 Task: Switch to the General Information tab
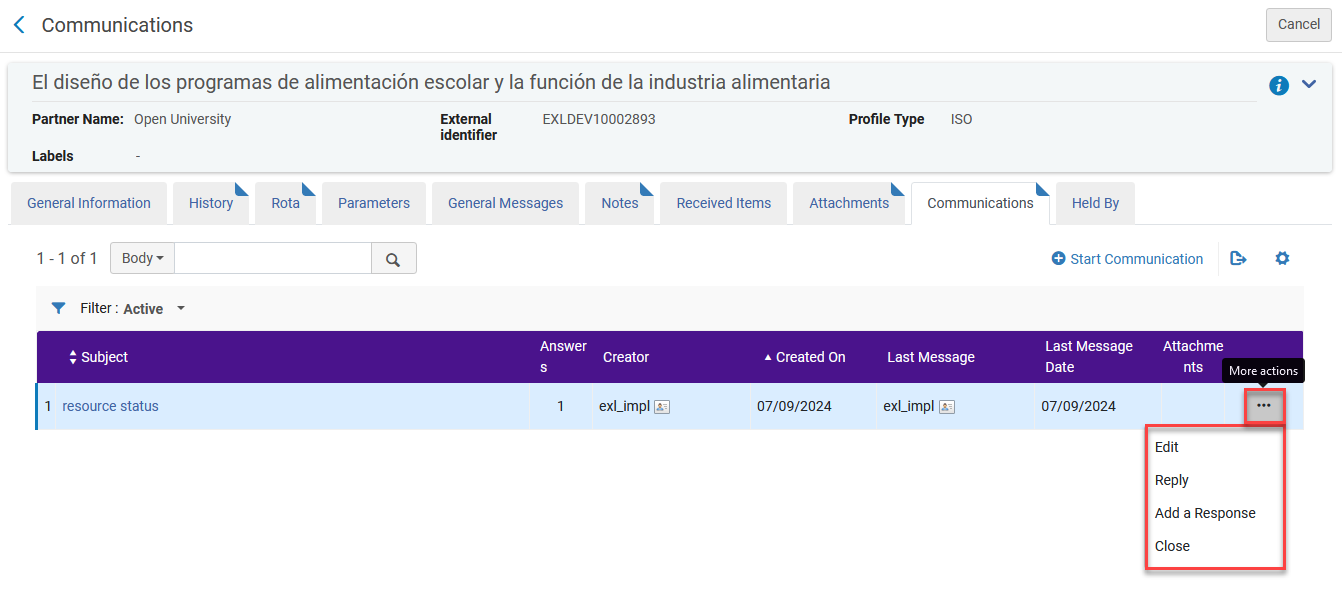[89, 203]
